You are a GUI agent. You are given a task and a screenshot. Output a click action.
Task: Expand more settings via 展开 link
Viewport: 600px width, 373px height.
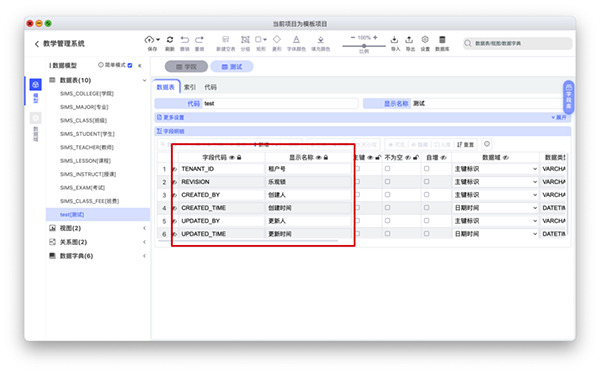[559, 117]
